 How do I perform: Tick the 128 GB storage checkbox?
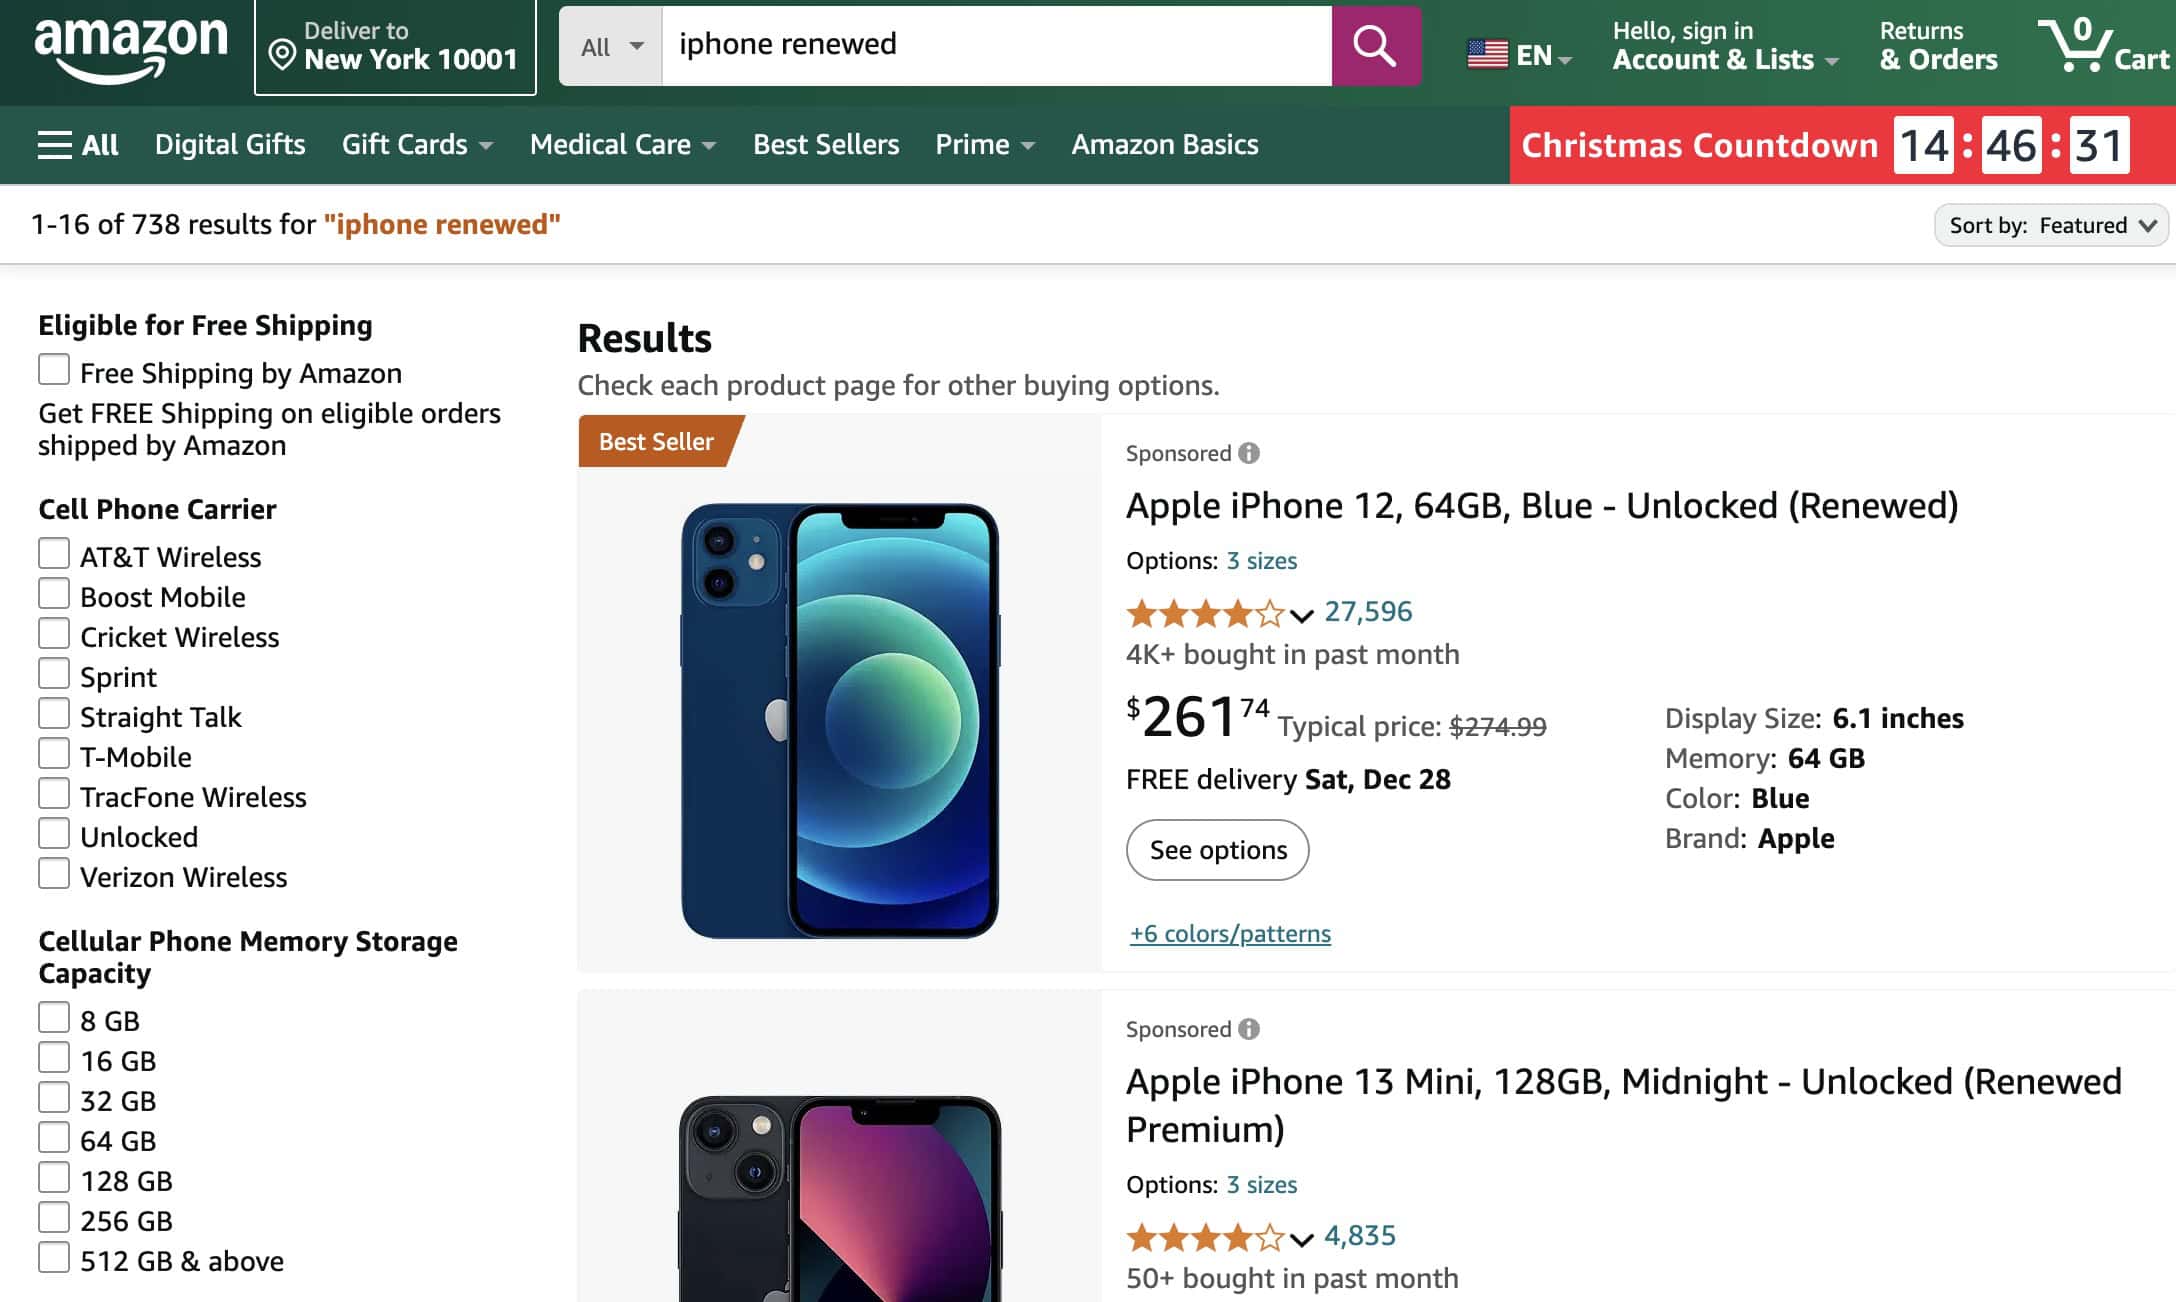coord(54,1178)
